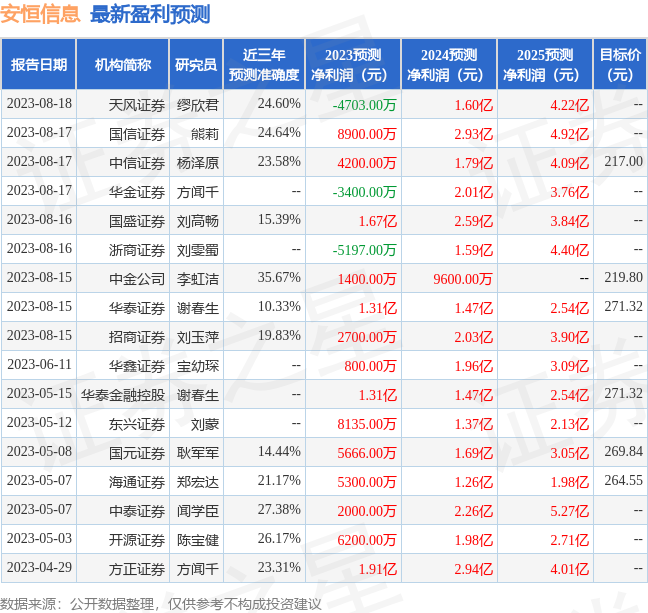
Task: Click analyst name 宝幼琛
Action: [x=198, y=366]
